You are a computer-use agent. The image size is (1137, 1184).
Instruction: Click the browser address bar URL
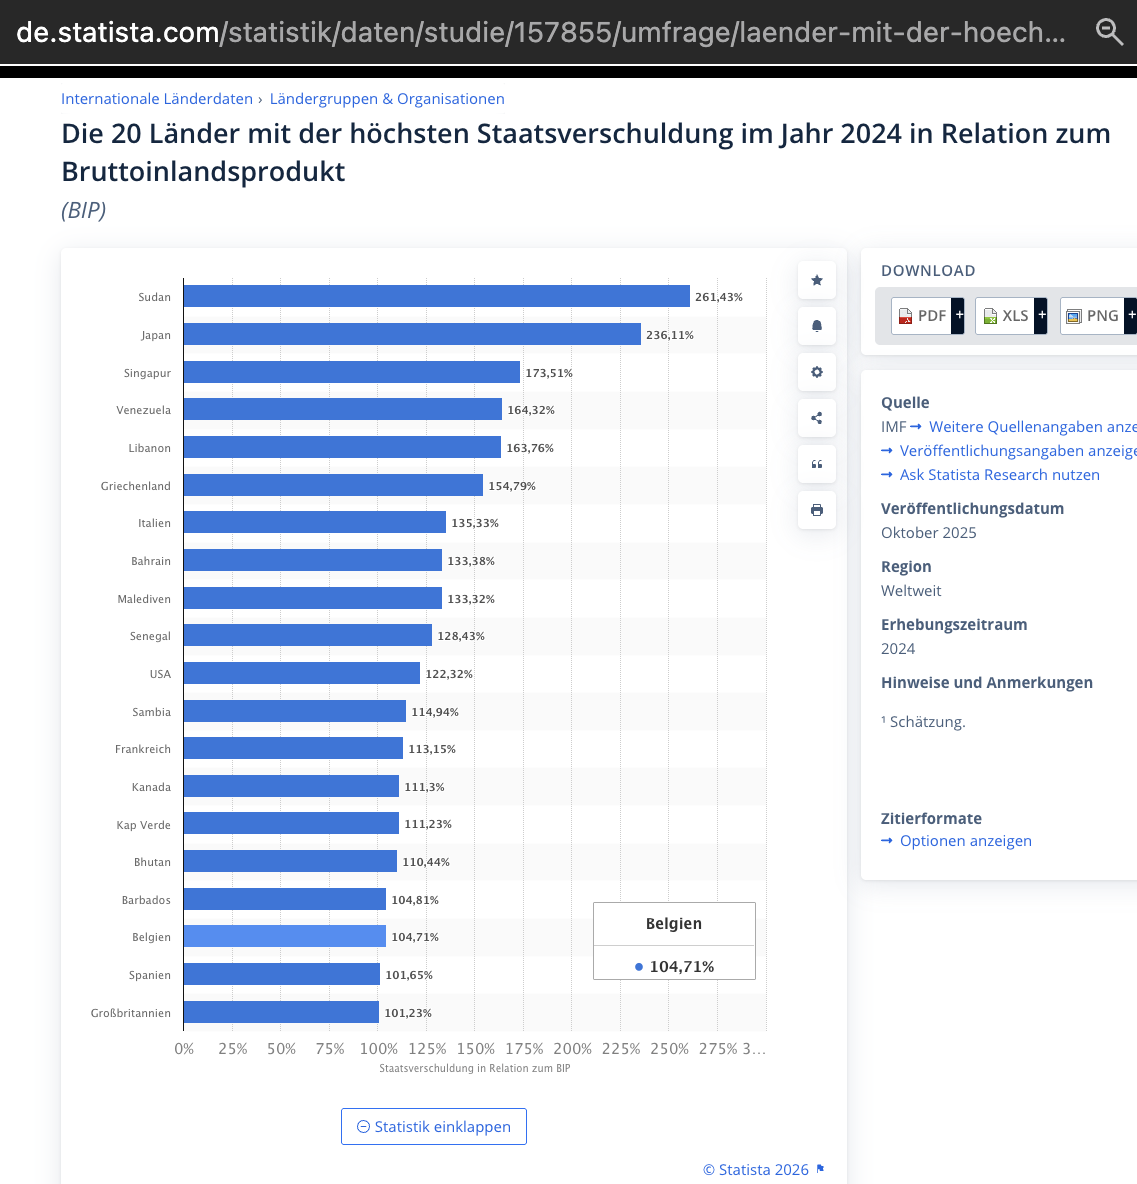pos(540,32)
